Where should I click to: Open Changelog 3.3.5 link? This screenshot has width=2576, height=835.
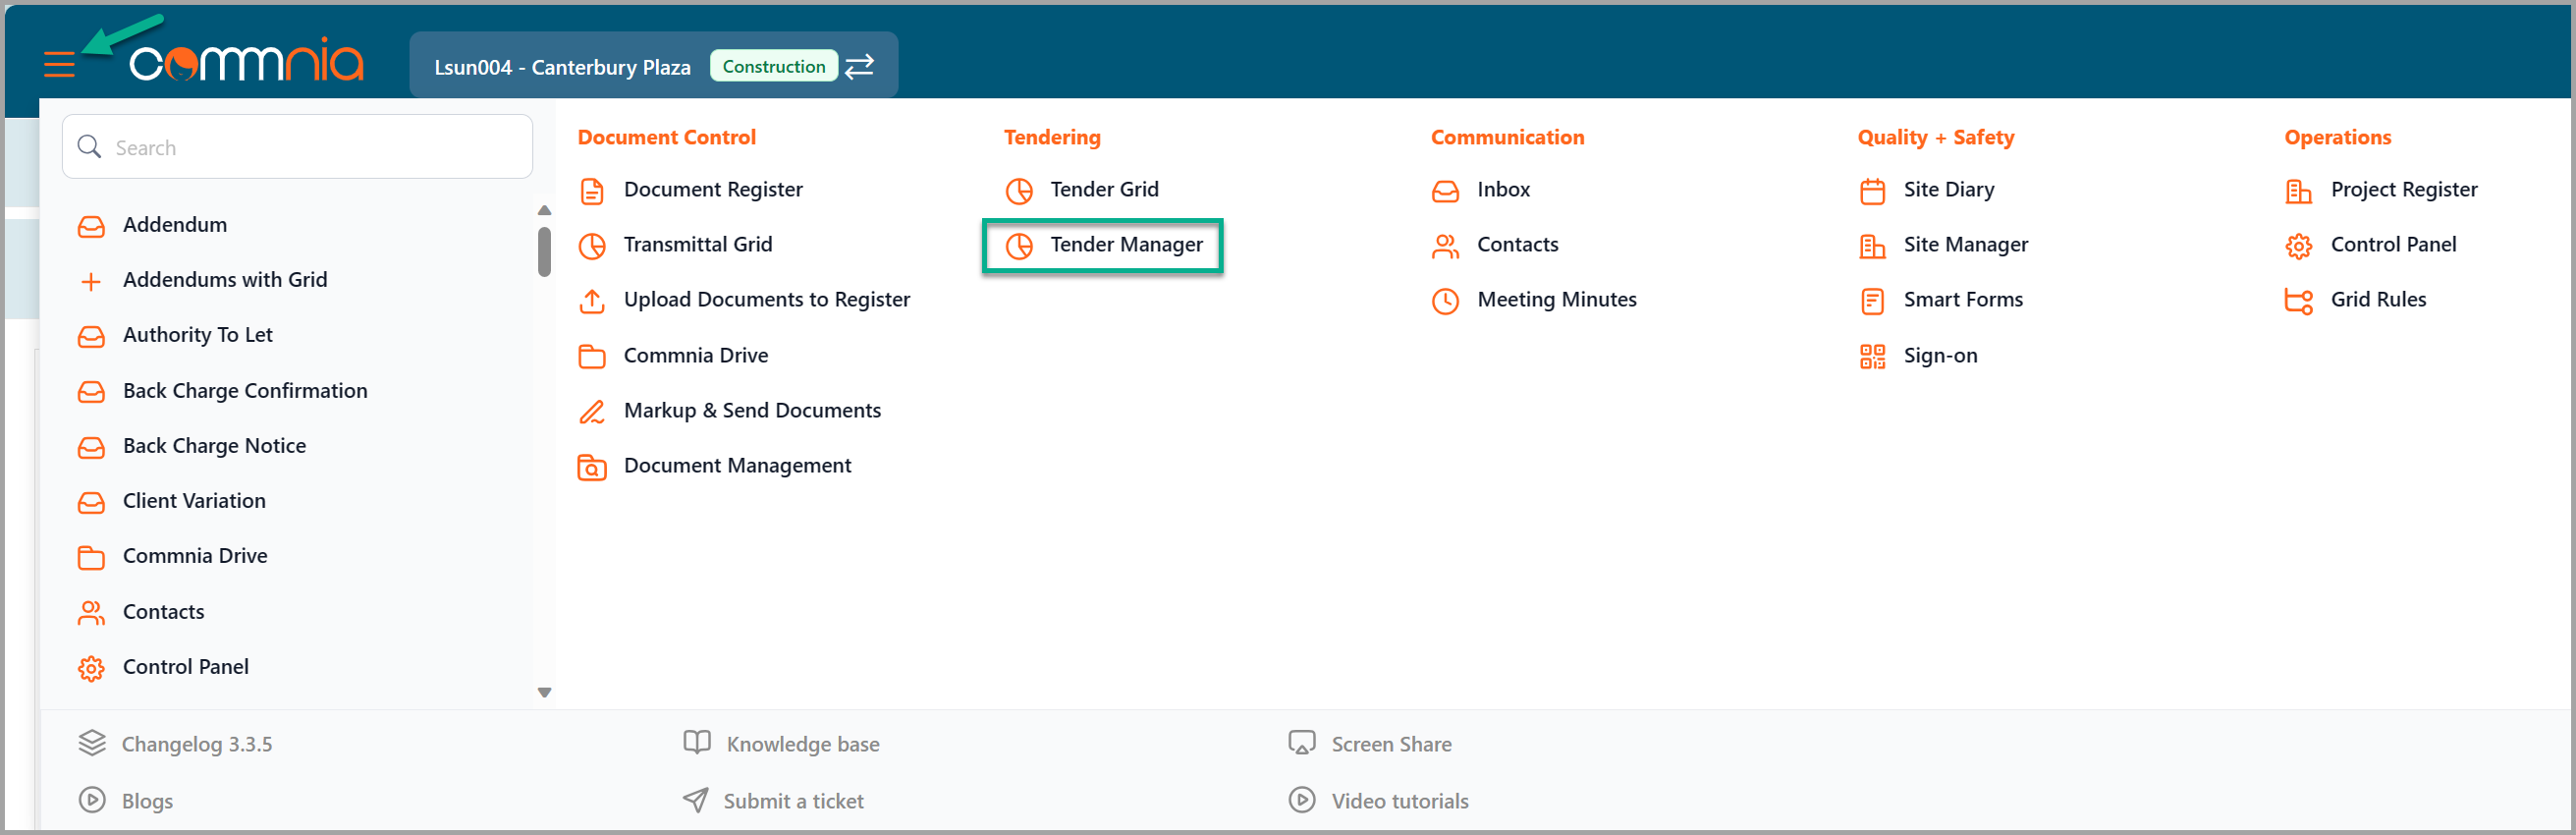click(196, 744)
